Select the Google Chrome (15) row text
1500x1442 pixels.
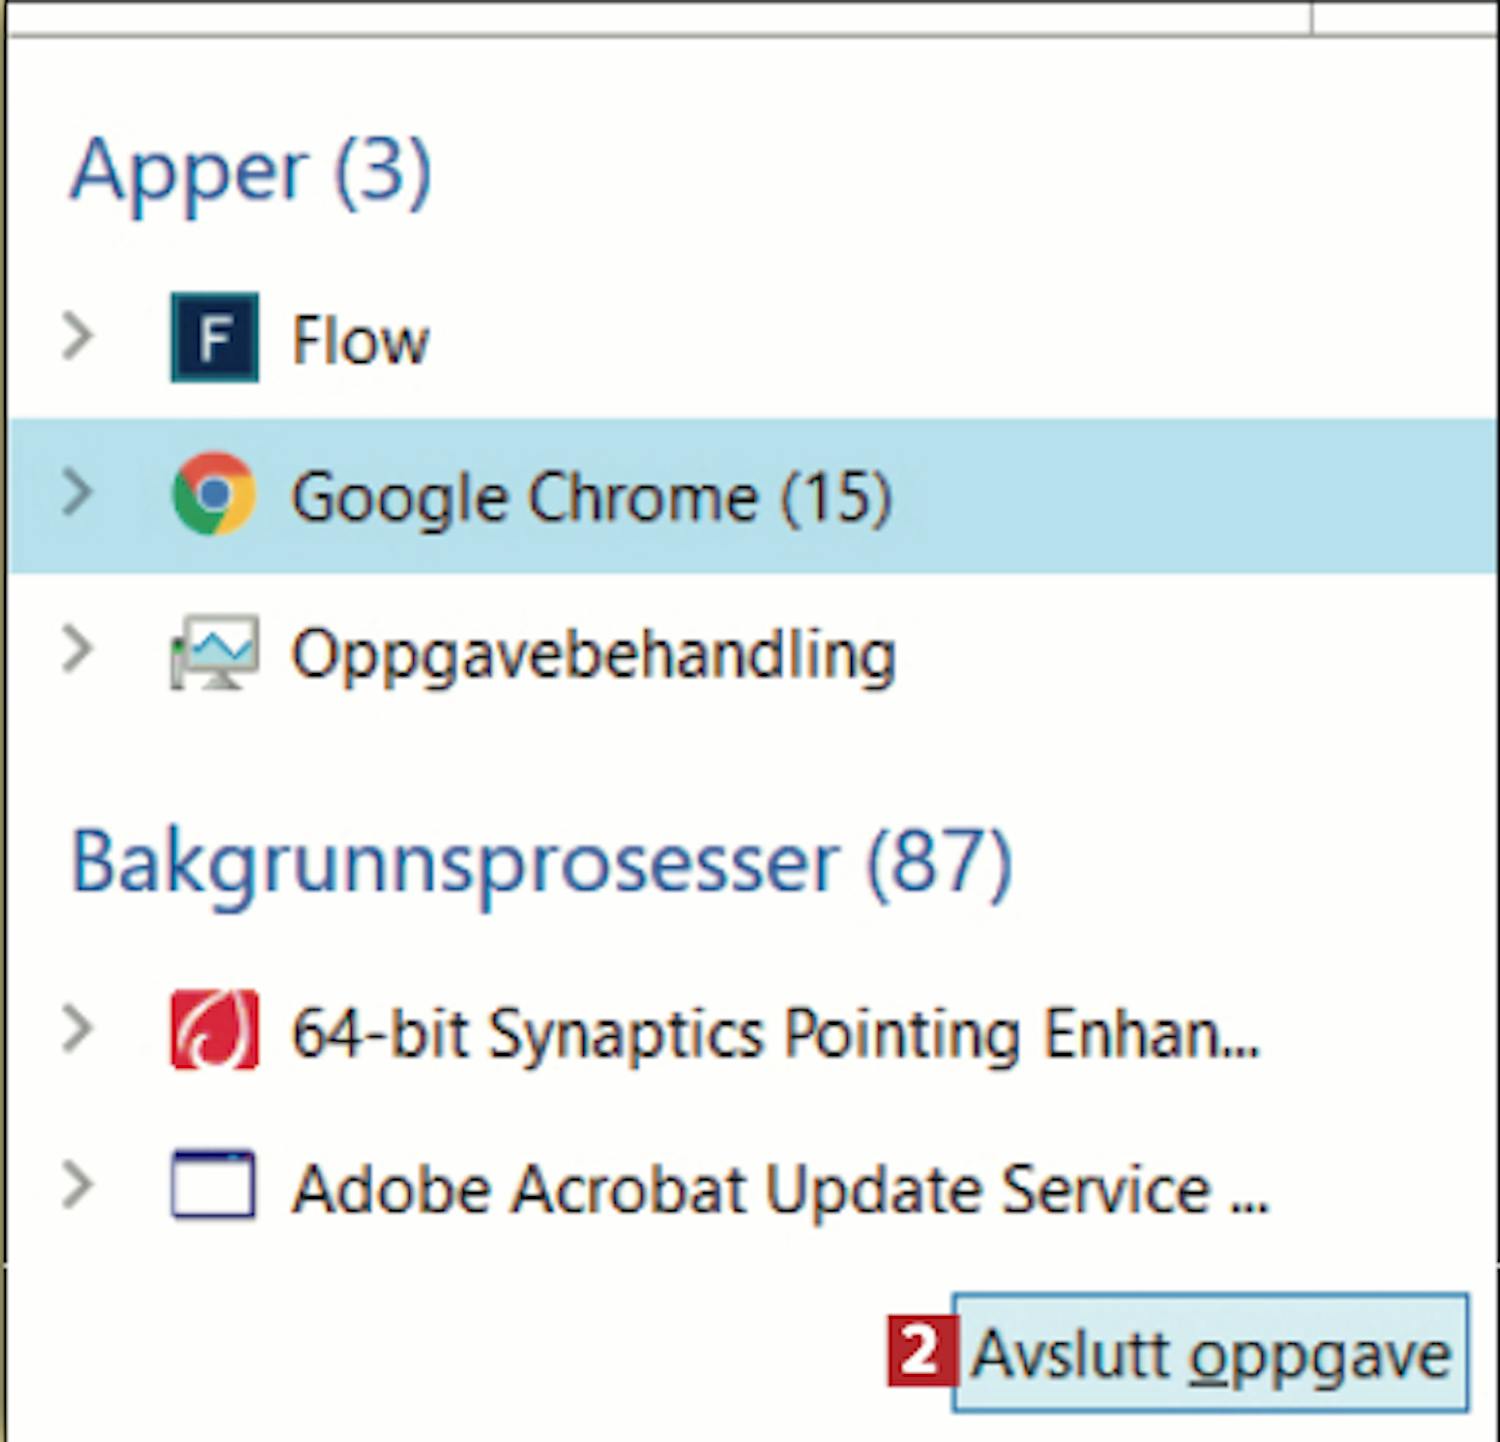pyautogui.click(x=591, y=497)
